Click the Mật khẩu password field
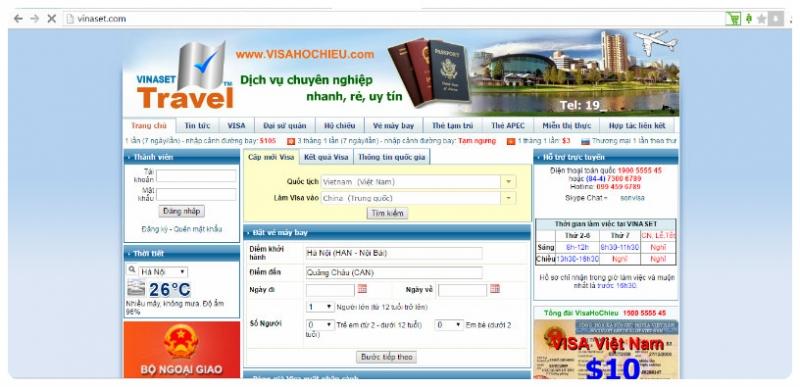Viewport: 800px width, 387px height. 196,194
